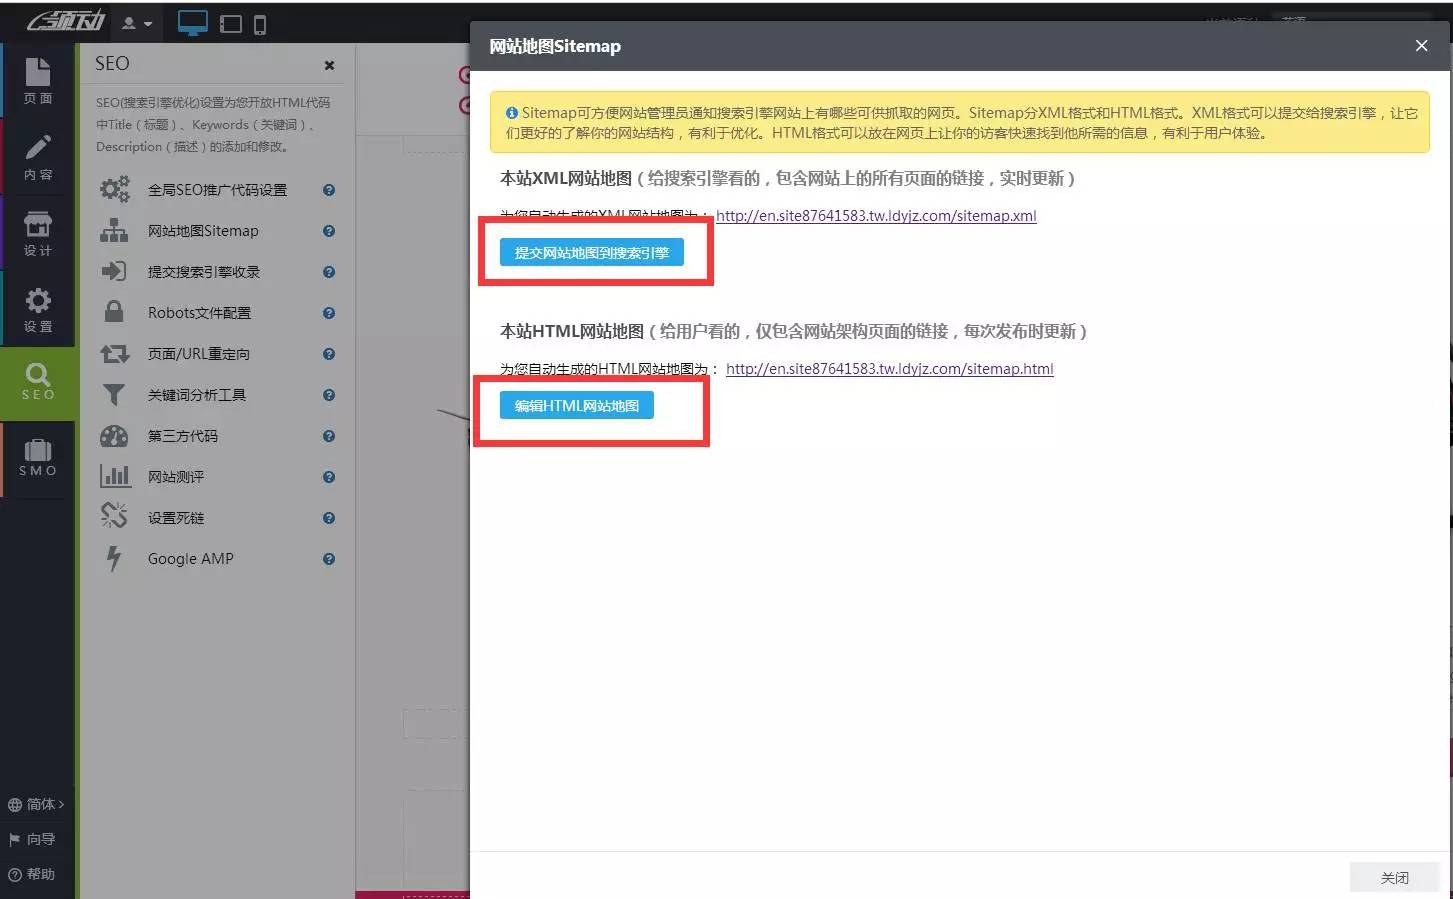Viewport: 1453px width, 899px height.
Task: Select Robots文件配置 menu item
Action: pyautogui.click(x=199, y=313)
